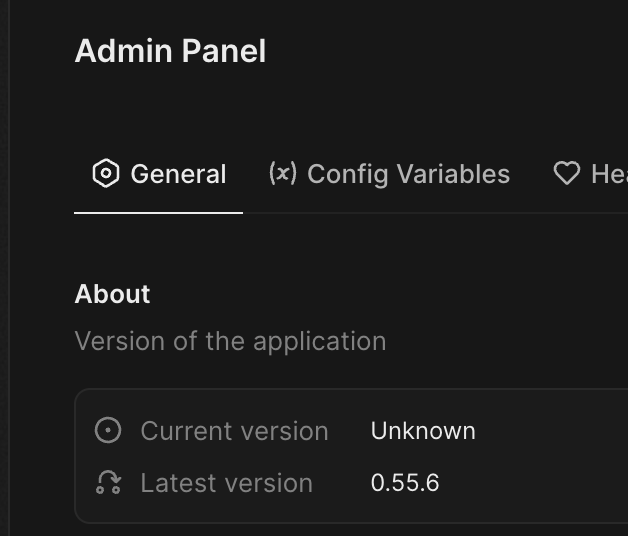The height and width of the screenshot is (536, 628).
Task: Click the white underline beneath General tab
Action: coord(159,213)
